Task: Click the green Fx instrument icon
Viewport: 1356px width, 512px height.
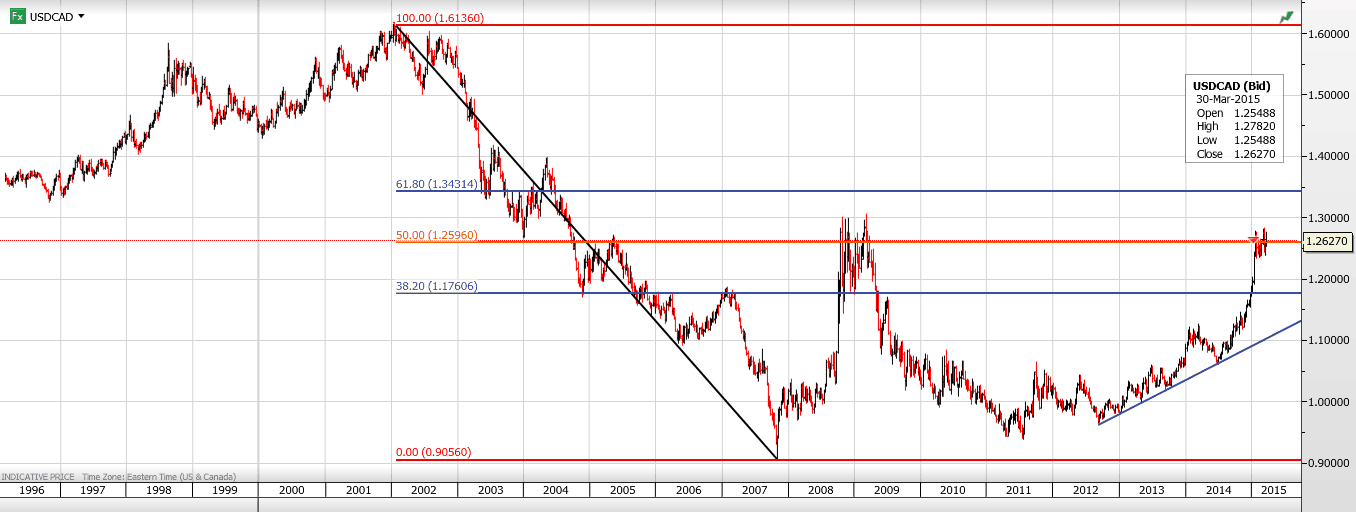Action: 18,16
